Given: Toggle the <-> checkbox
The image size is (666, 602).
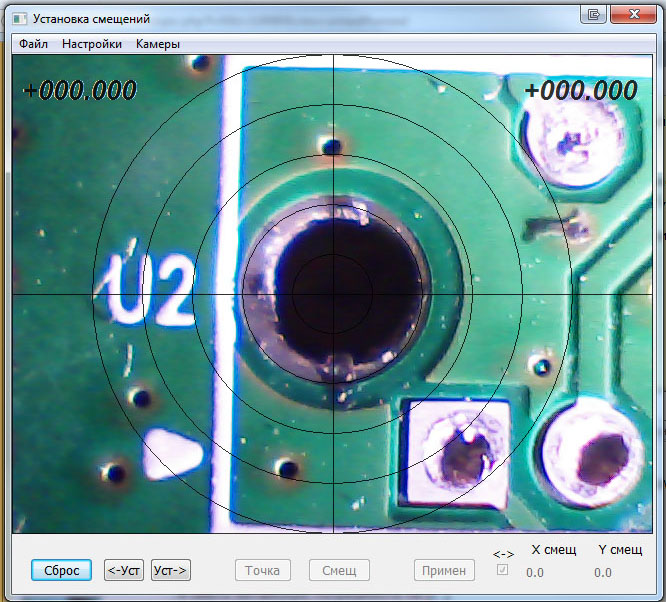Looking at the screenshot, I should pyautogui.click(x=502, y=569).
